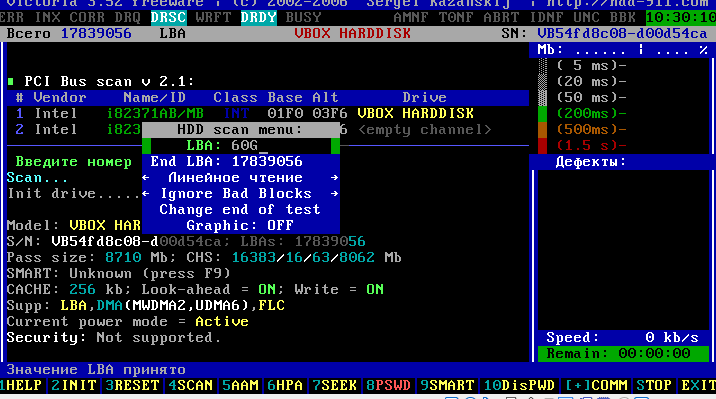The width and height of the screenshot is (716, 399).
Task: Click the LBA: 60G input field
Action: click(x=241, y=146)
